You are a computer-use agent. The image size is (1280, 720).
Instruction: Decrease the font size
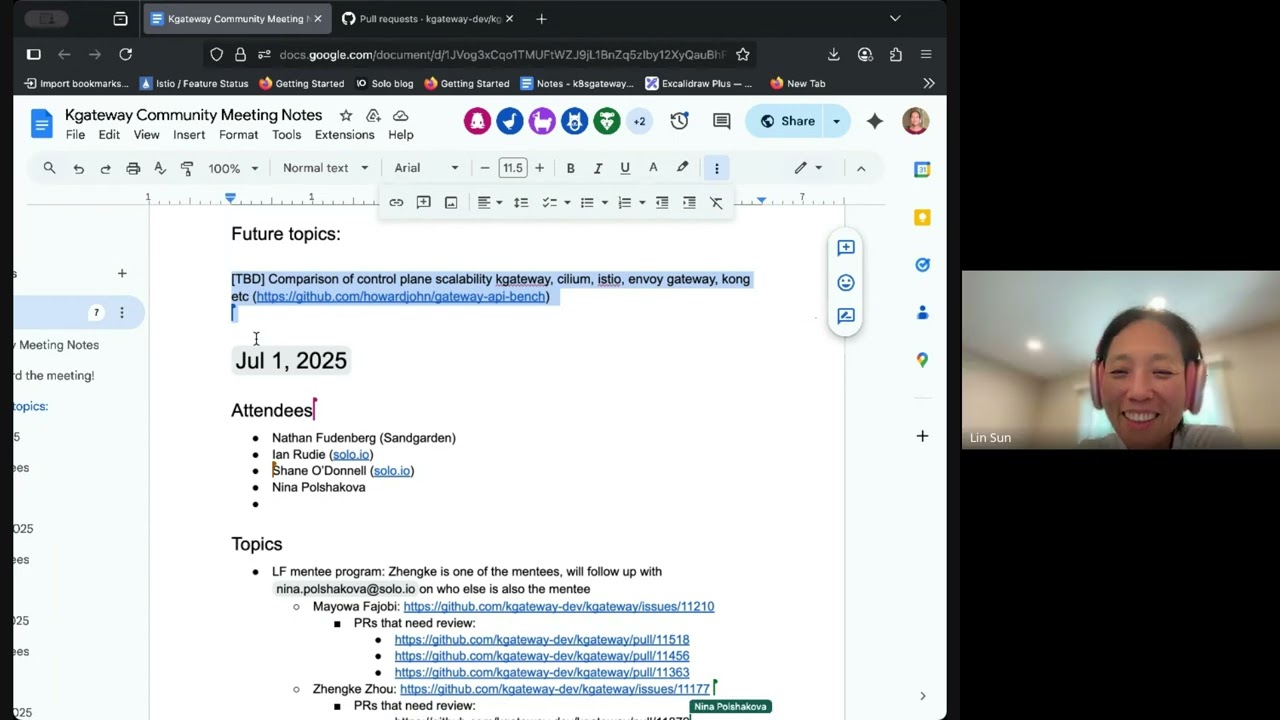point(485,168)
